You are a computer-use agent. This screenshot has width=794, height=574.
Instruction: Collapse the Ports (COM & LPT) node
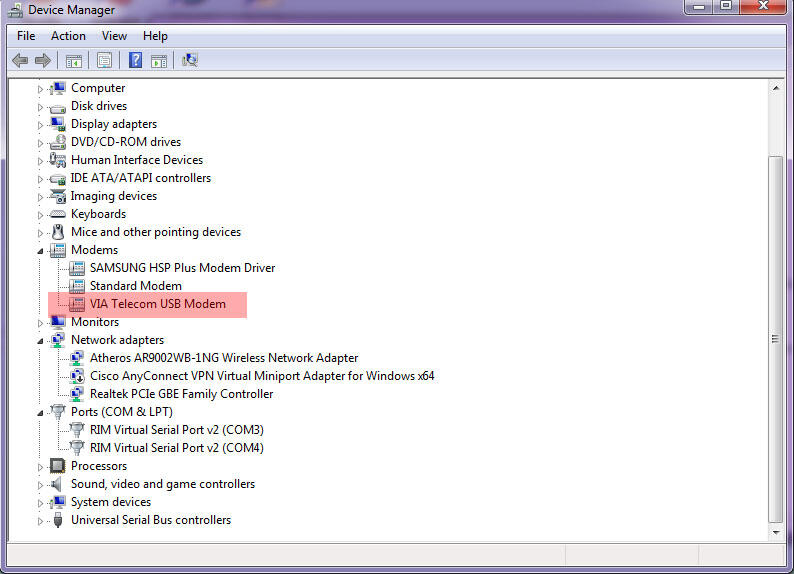[41, 412]
